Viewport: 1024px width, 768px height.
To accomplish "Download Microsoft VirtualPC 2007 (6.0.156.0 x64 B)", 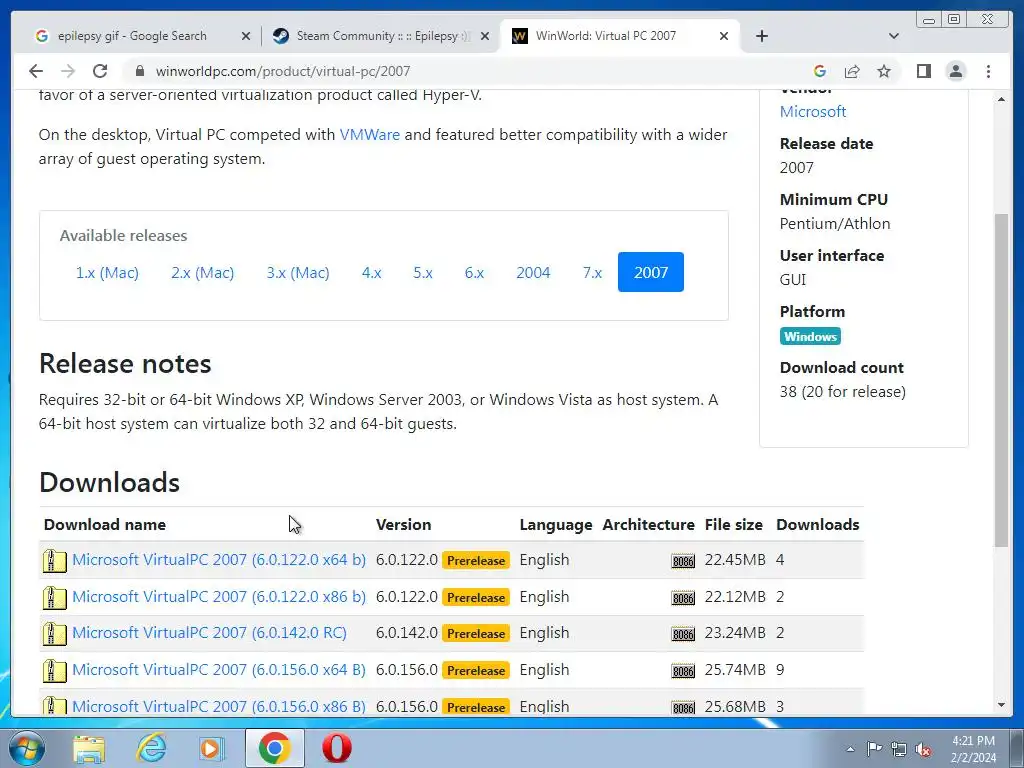I will [219, 670].
